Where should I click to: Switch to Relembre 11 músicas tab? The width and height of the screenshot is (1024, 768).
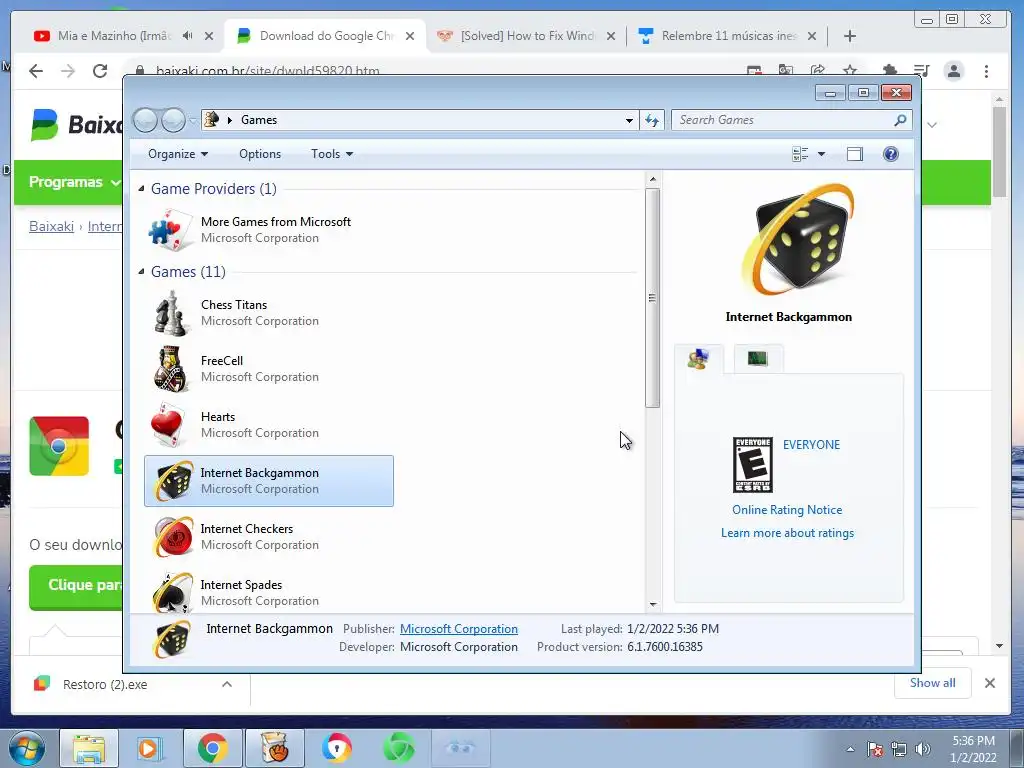[728, 36]
